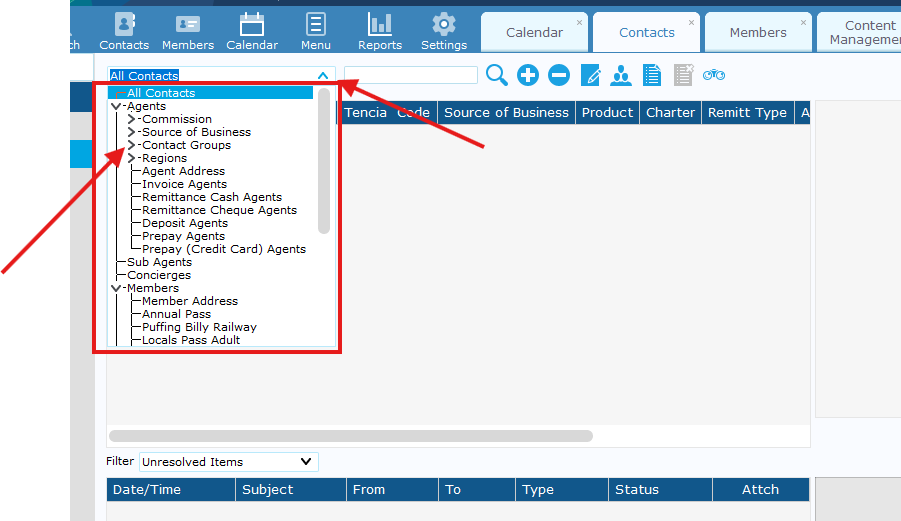The image size is (901, 521).
Task: Click the plus add contact icon
Action: pyautogui.click(x=528, y=75)
